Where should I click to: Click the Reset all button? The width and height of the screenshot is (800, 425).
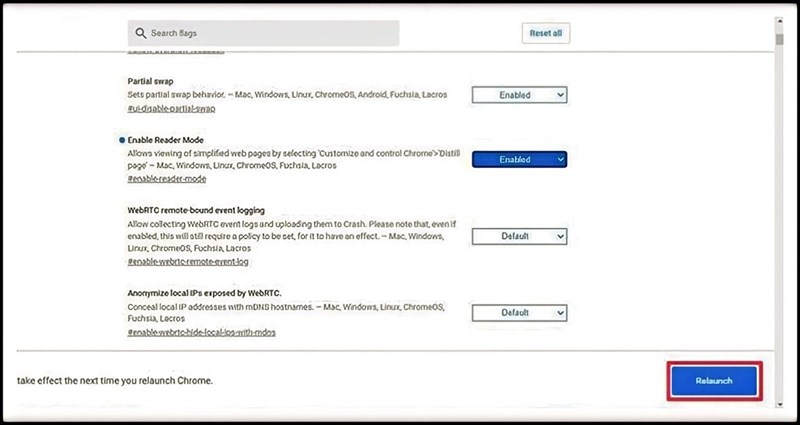545,33
